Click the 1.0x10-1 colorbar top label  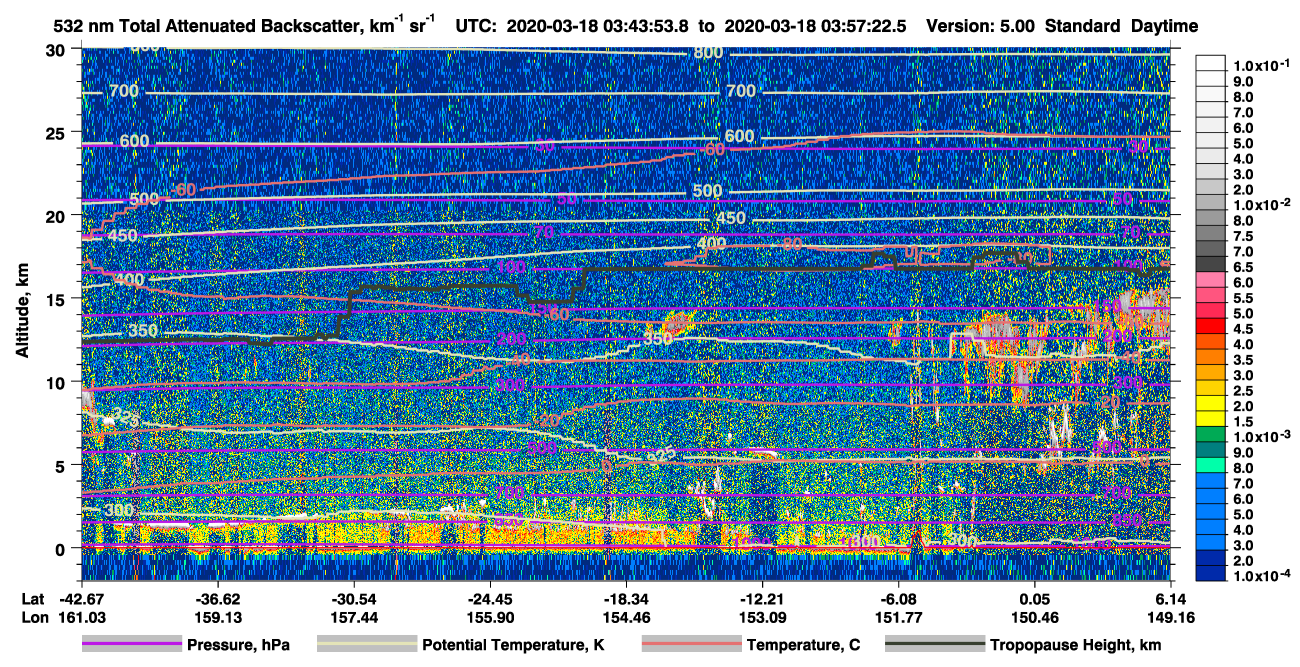pyautogui.click(x=1261, y=64)
